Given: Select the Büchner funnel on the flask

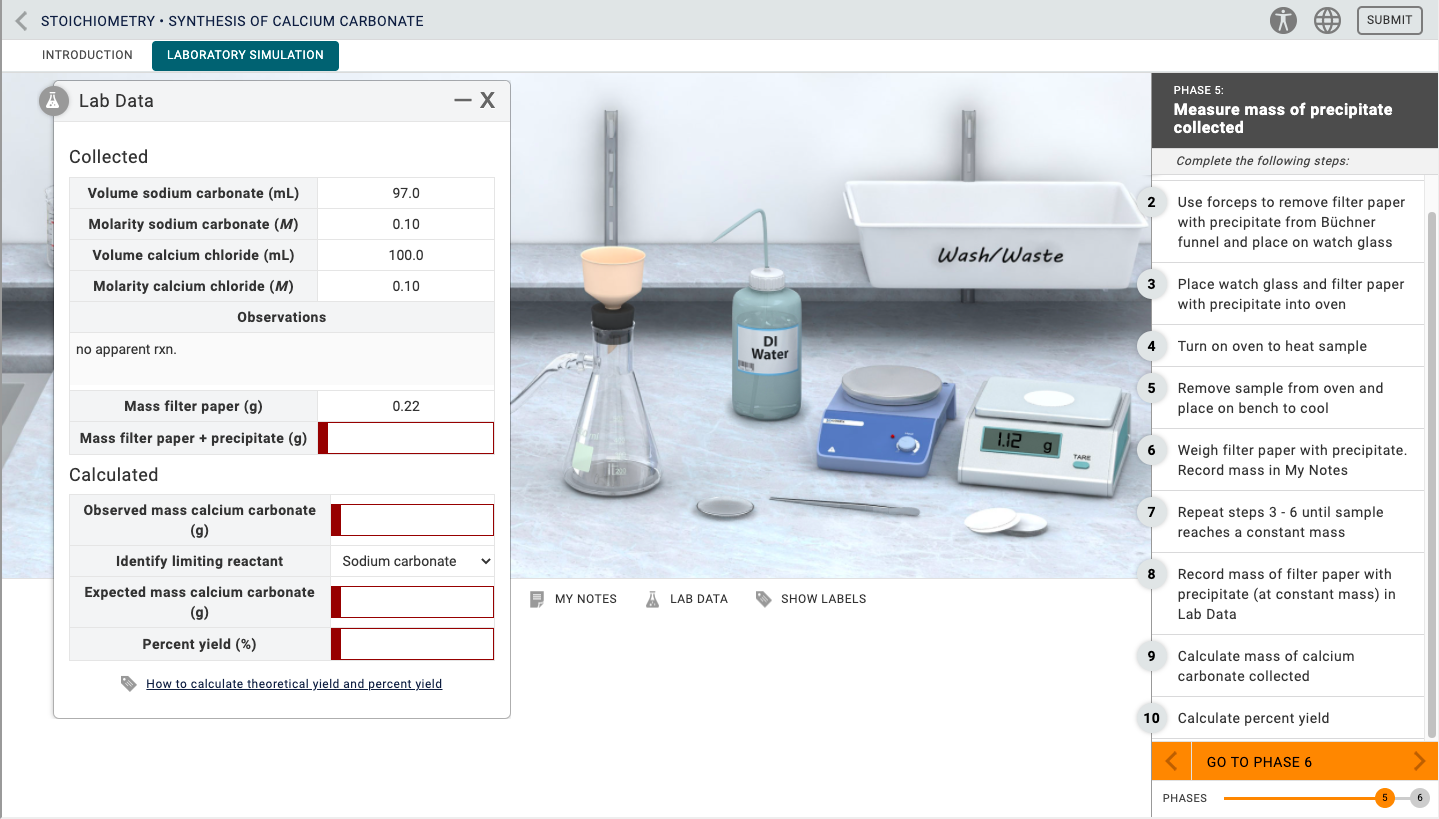Looking at the screenshot, I should click(613, 275).
